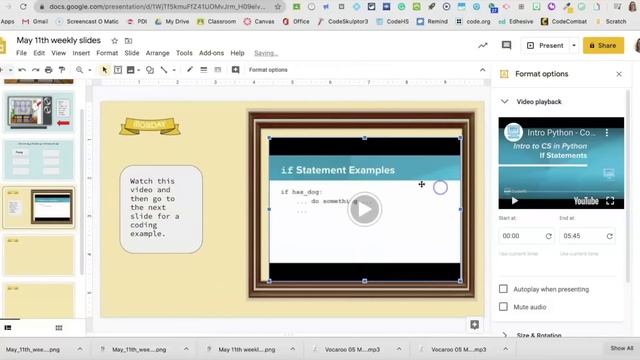The width and height of the screenshot is (640, 360).
Task: Open the Scratch bookmark
Action: pos(611,21)
